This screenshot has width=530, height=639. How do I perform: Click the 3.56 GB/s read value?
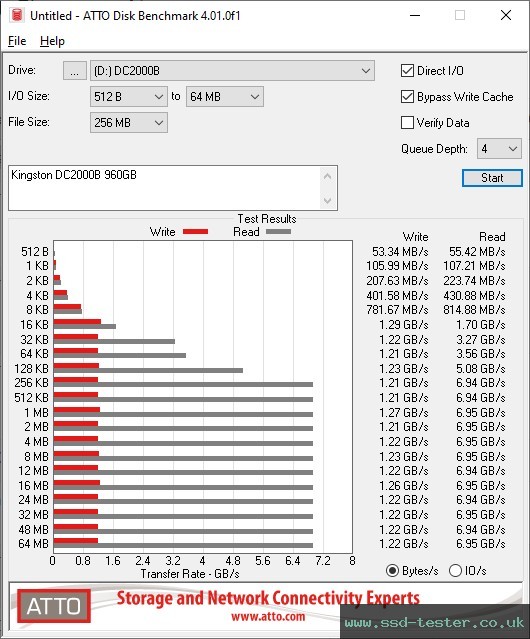pos(481,354)
